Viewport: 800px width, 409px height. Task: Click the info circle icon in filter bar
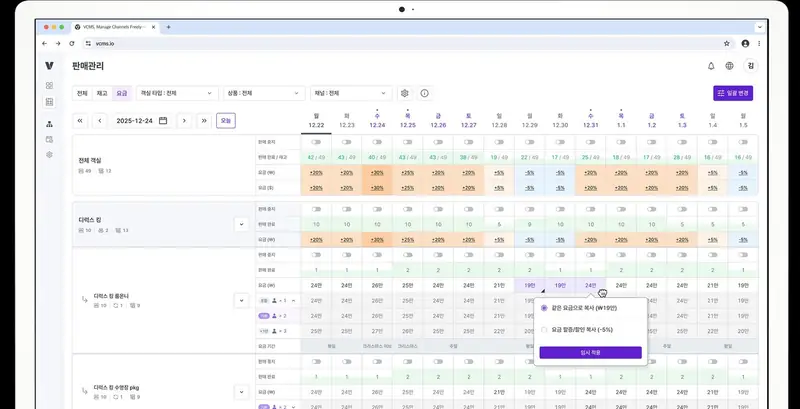tap(424, 93)
